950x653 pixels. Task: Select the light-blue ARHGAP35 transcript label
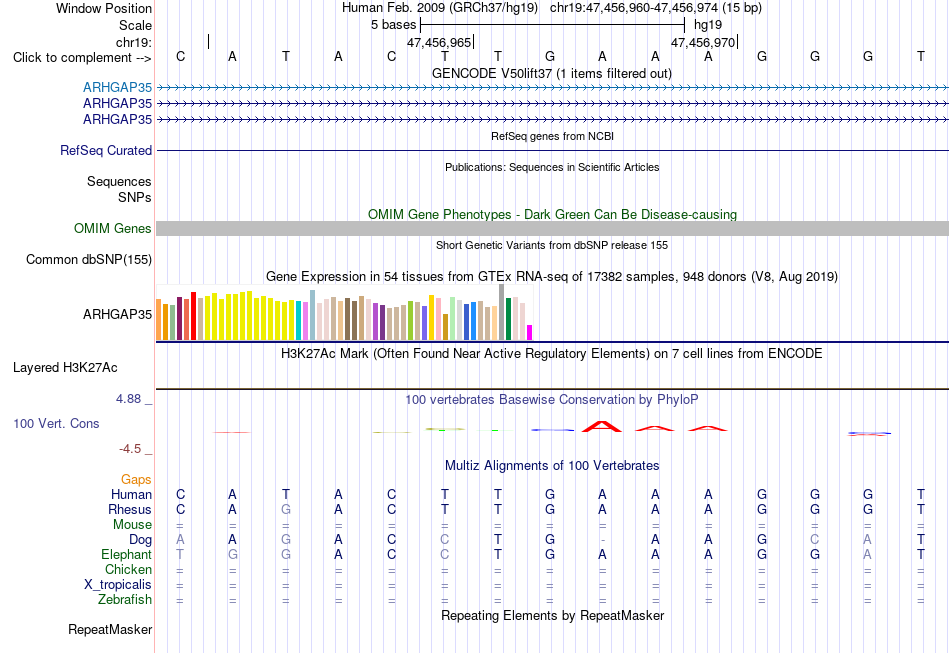pos(118,87)
